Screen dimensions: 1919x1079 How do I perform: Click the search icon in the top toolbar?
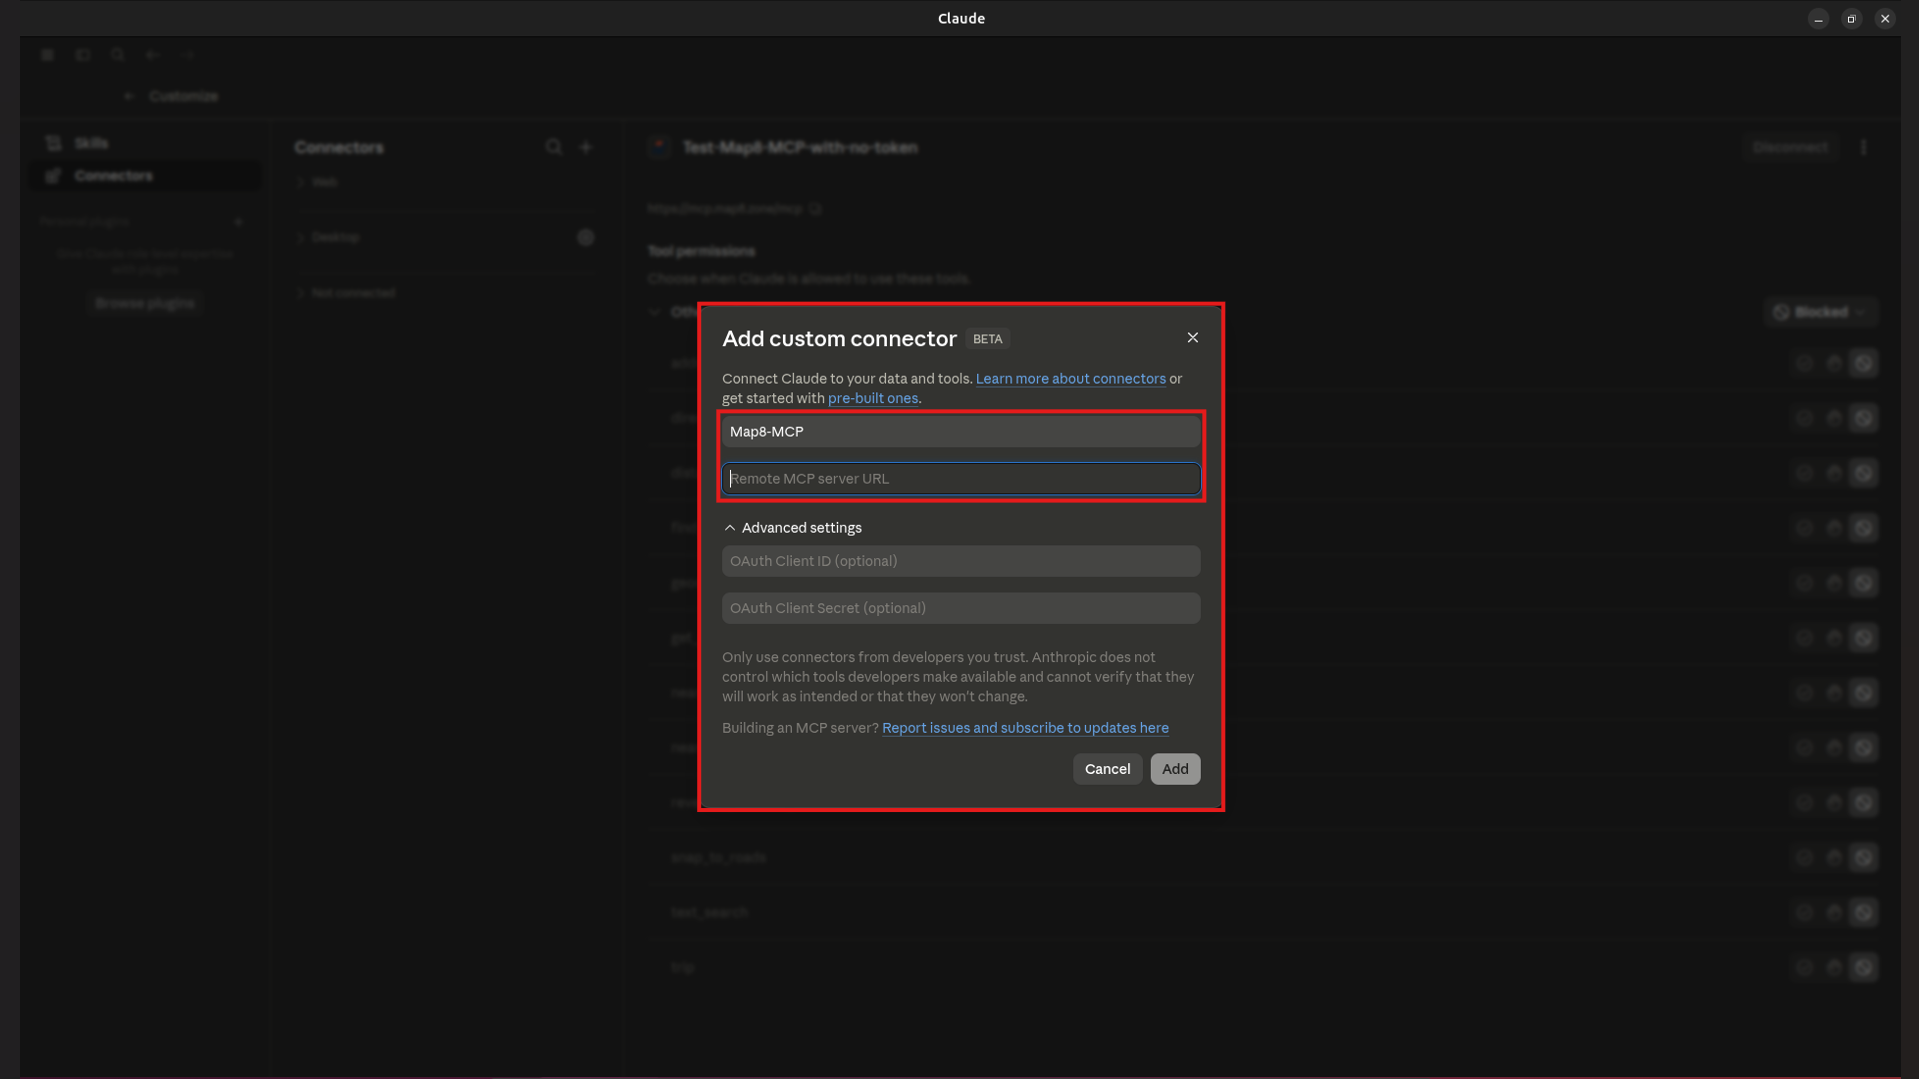click(x=118, y=55)
